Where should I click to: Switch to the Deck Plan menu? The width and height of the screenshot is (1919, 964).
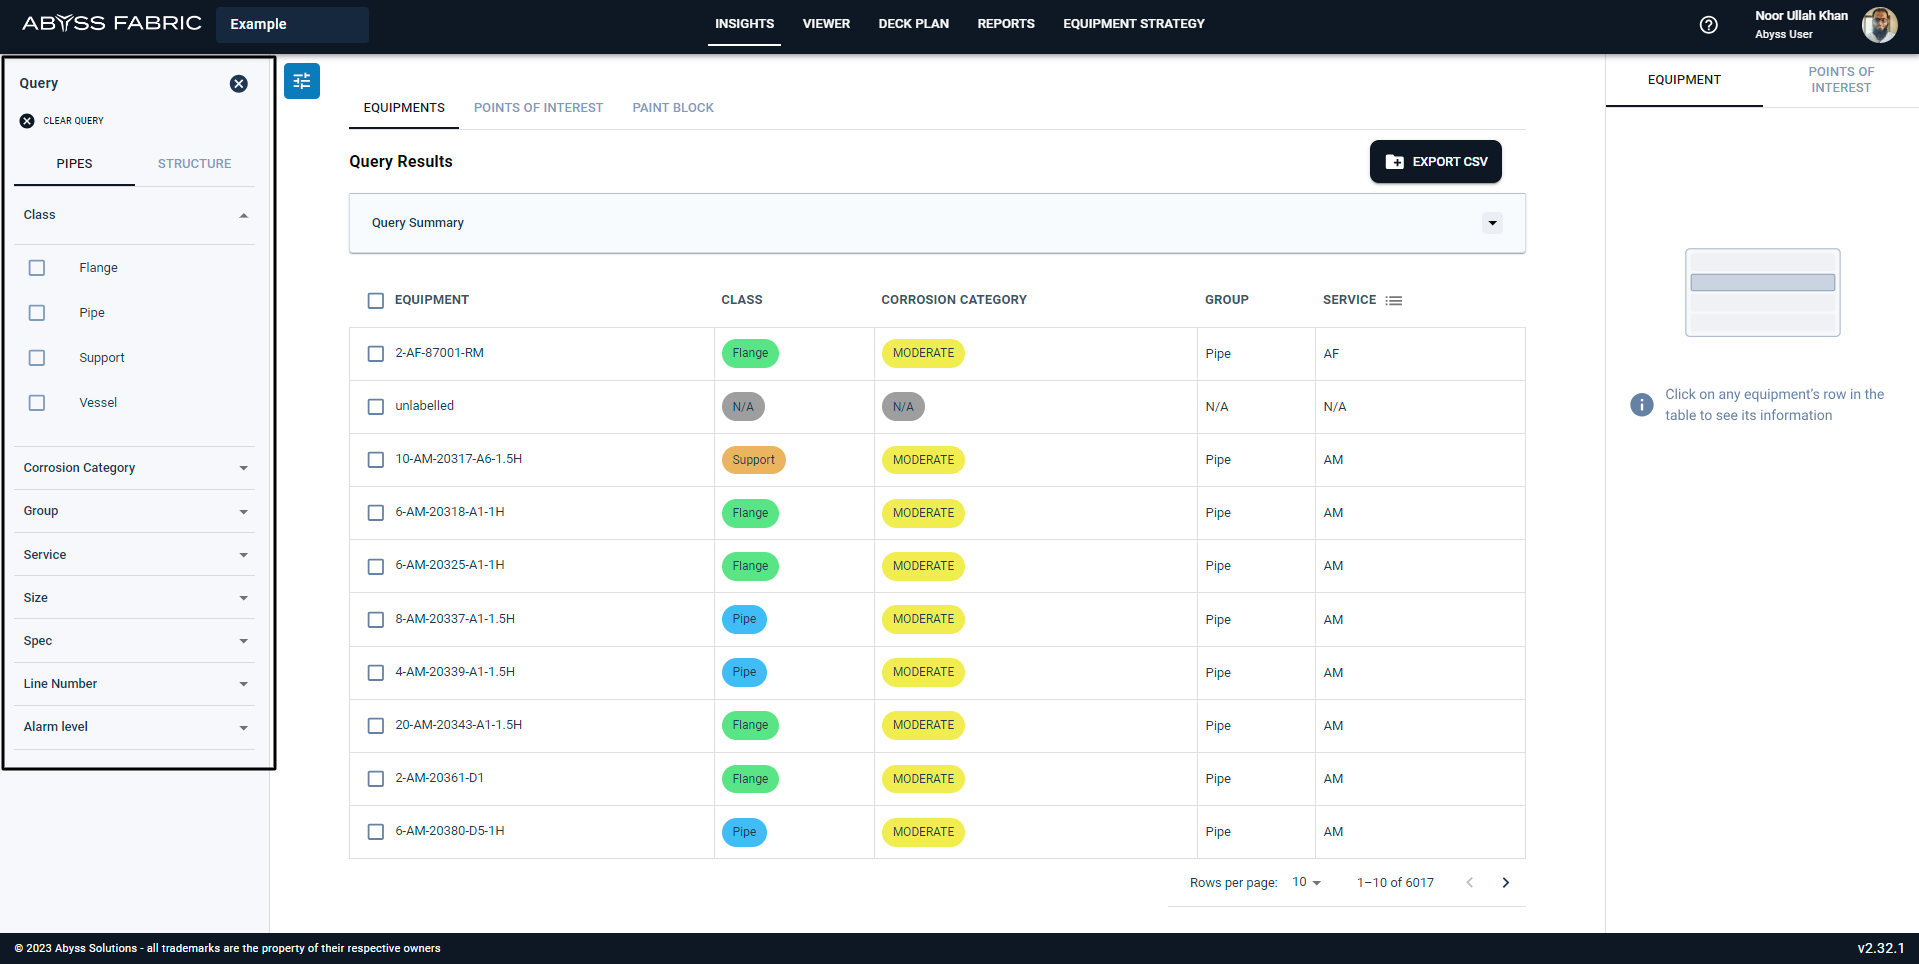(914, 24)
